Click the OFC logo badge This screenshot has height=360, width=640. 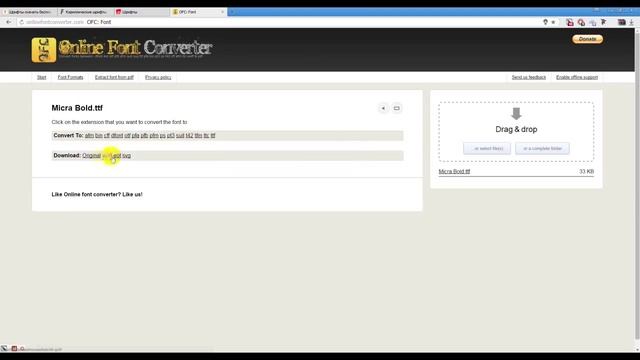(x=44, y=50)
